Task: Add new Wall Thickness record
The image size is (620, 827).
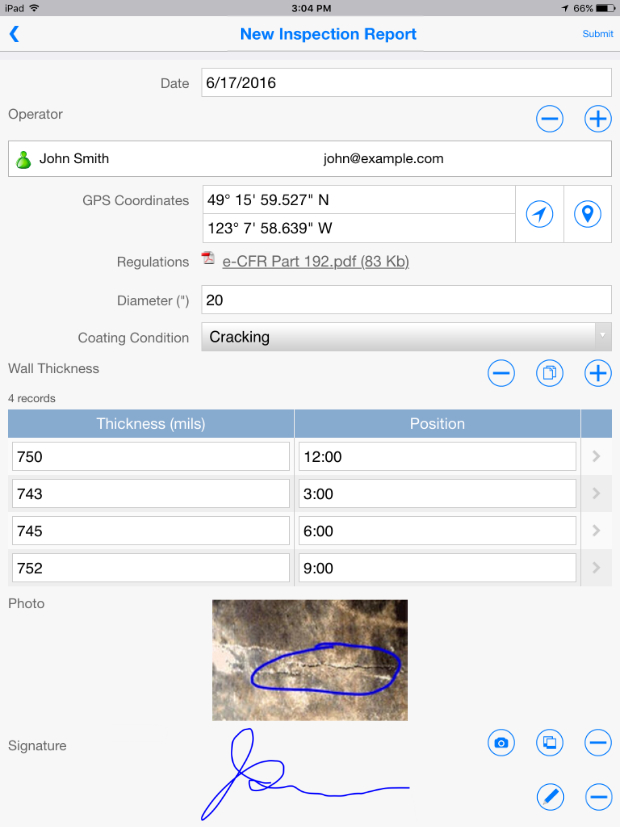Action: [x=598, y=373]
